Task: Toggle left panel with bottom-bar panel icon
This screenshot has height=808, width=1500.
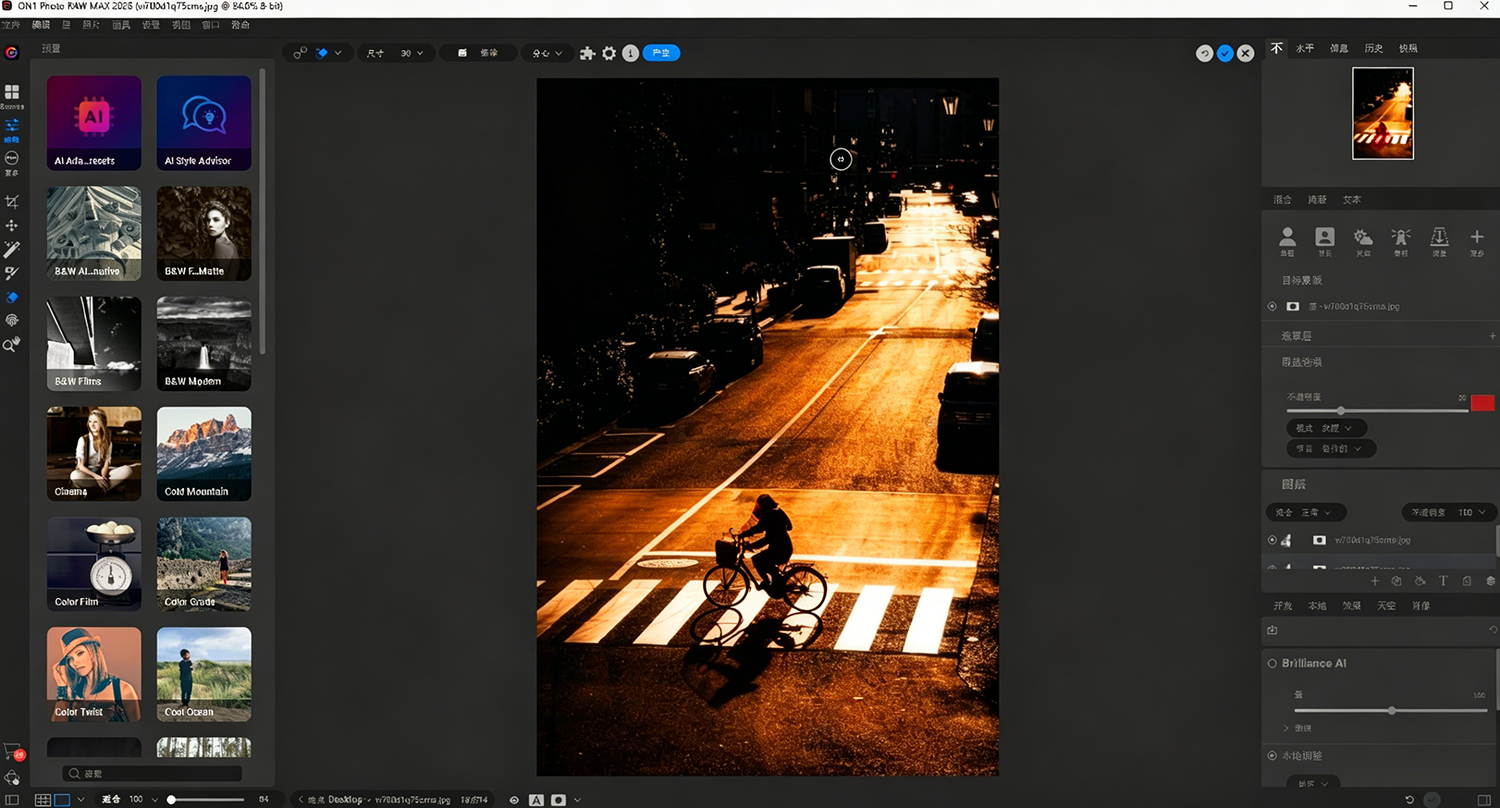Action: click(x=12, y=800)
